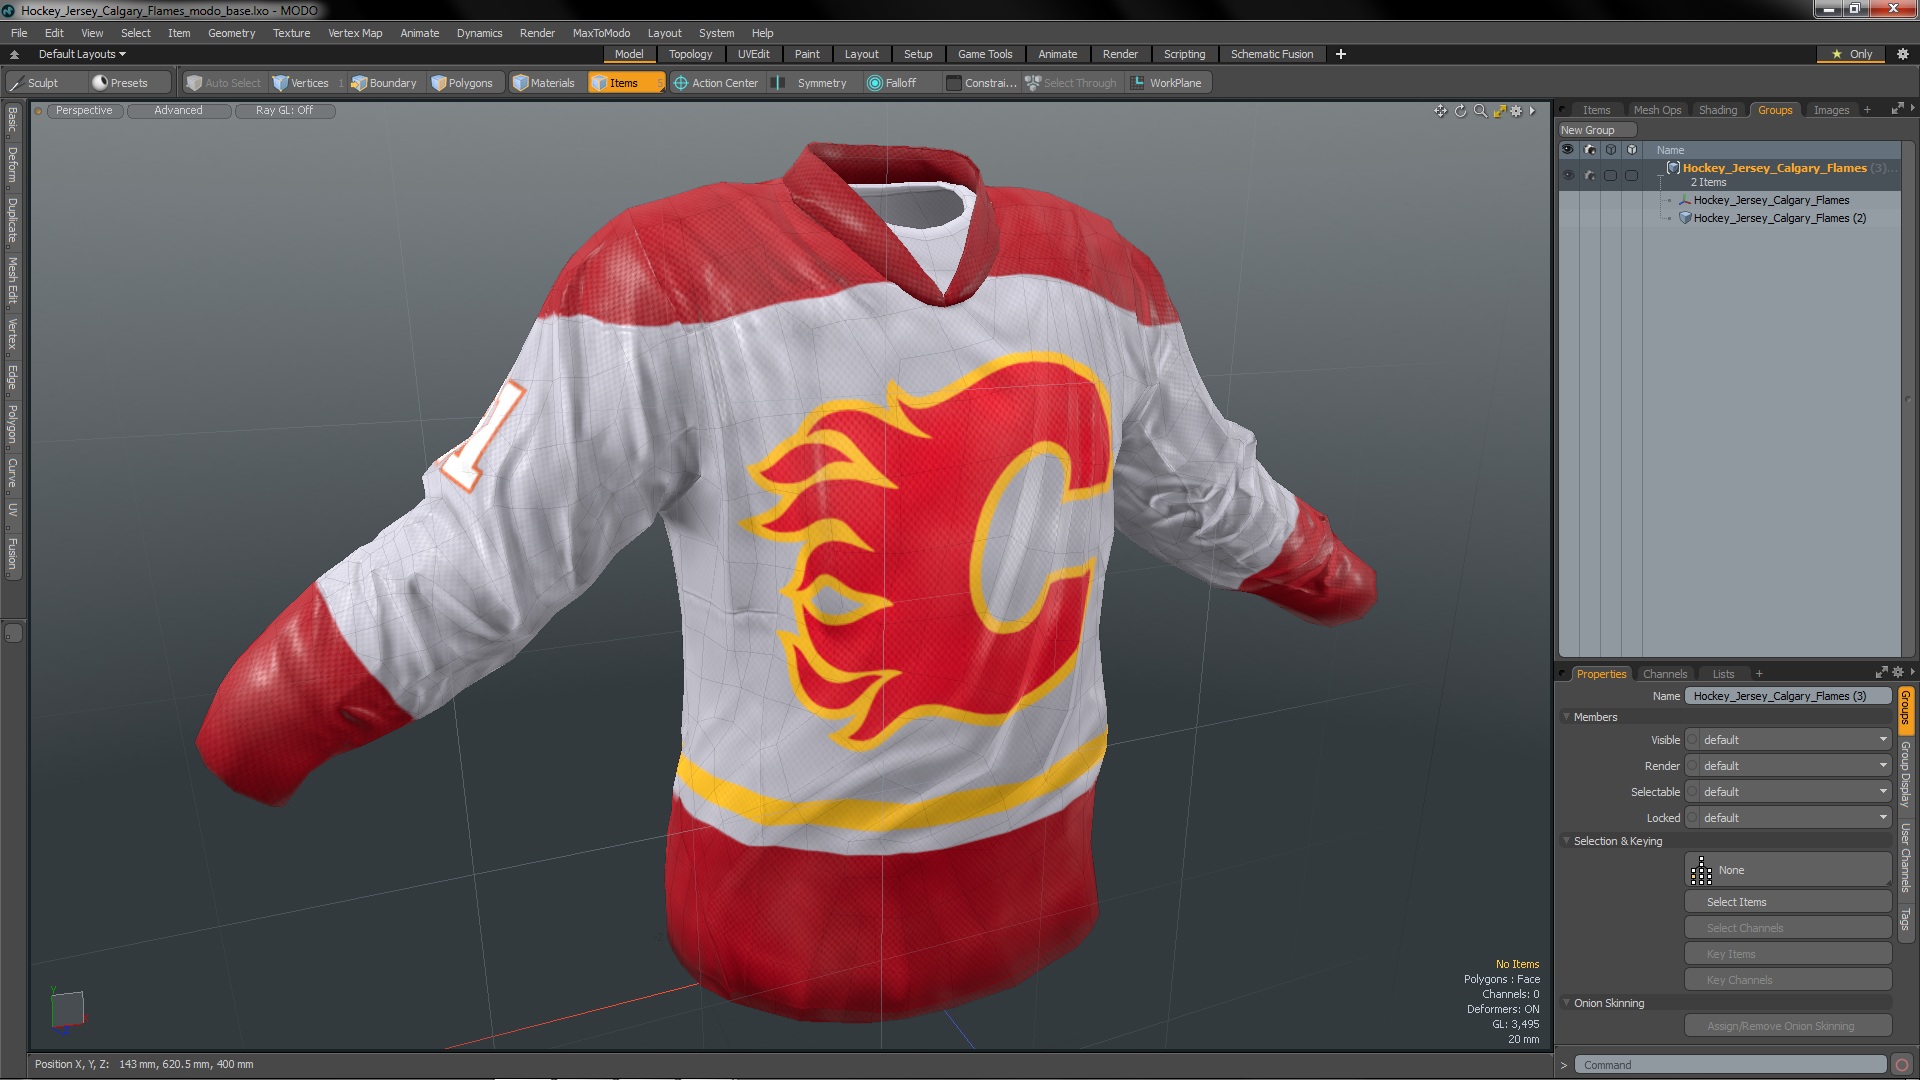Open the vertical Group Display tab
Screen dimensions: 1920x1080
[x=1905, y=775]
